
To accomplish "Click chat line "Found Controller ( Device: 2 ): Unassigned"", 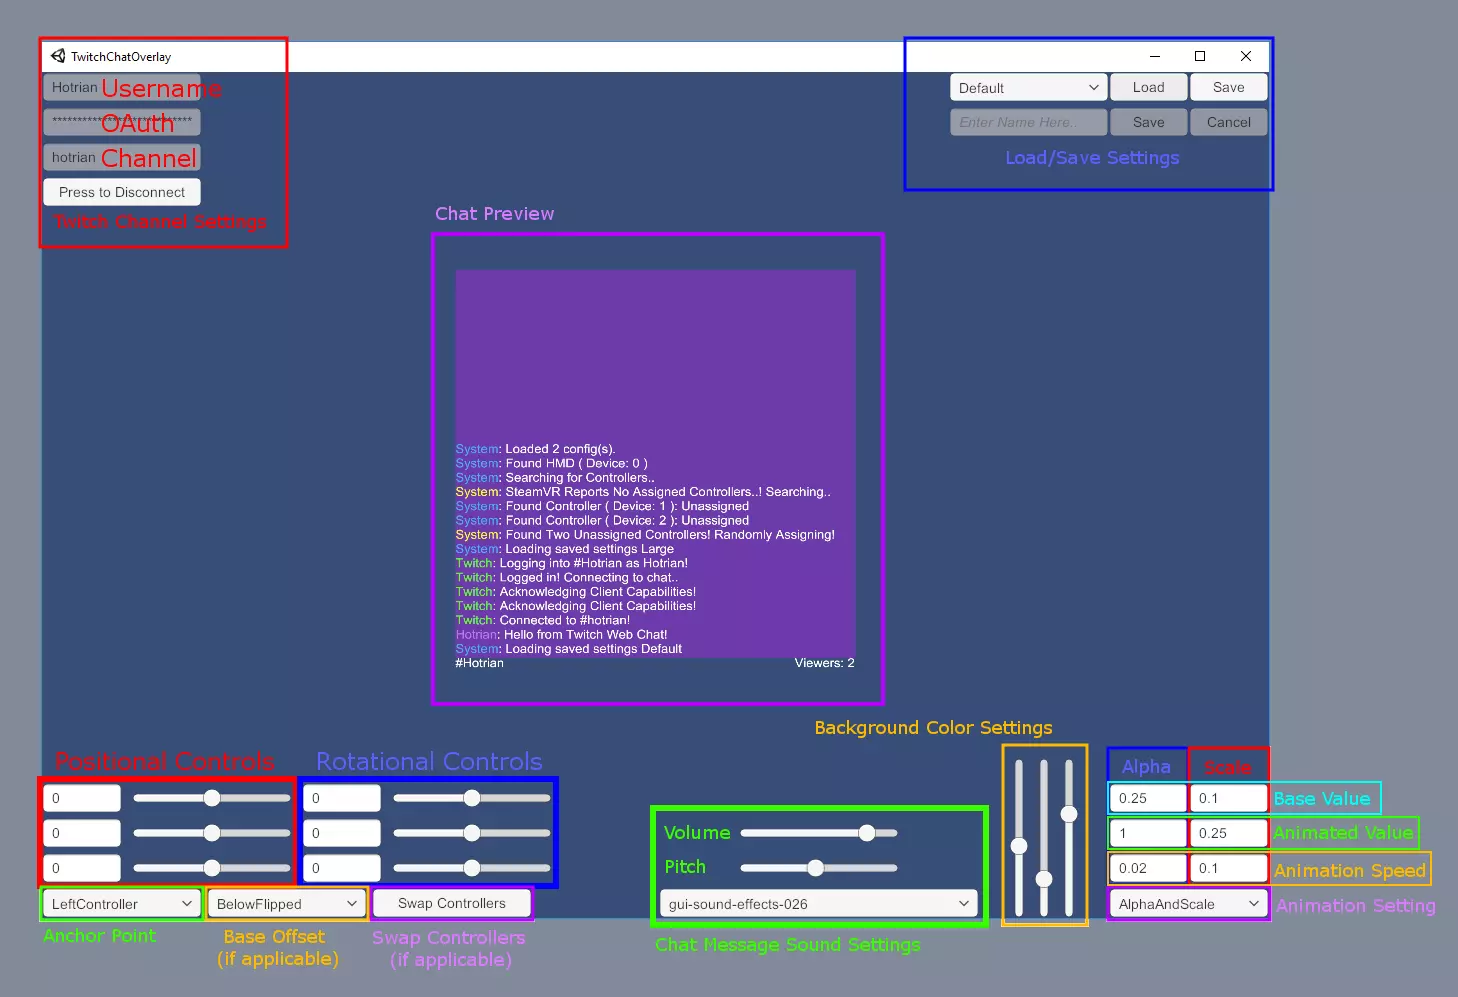I will [627, 520].
